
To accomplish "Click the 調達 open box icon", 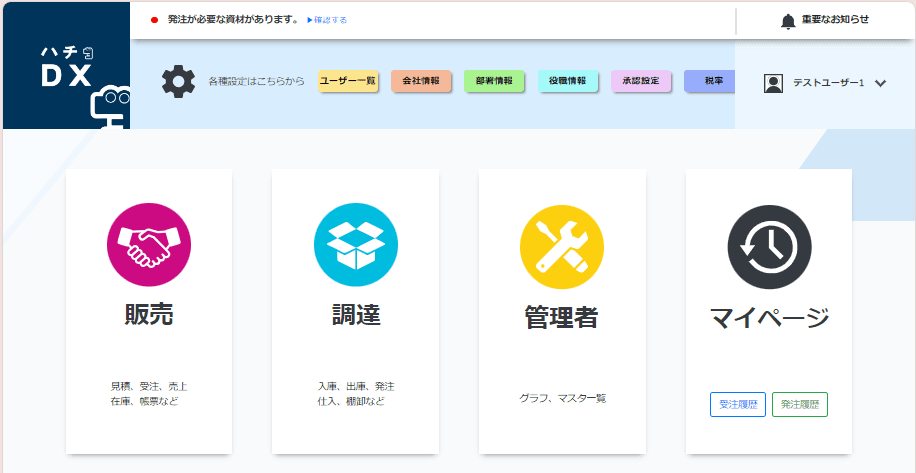I will pos(355,245).
